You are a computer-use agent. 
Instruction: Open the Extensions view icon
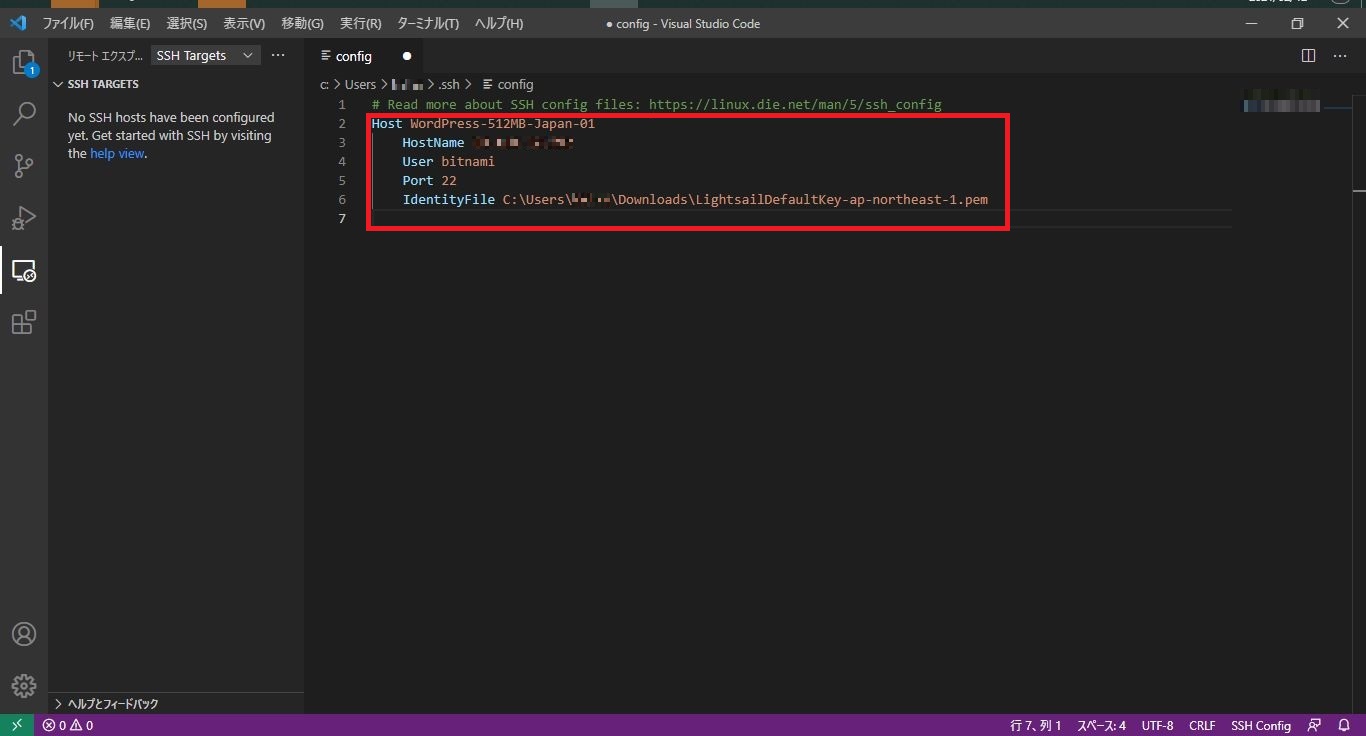point(23,322)
